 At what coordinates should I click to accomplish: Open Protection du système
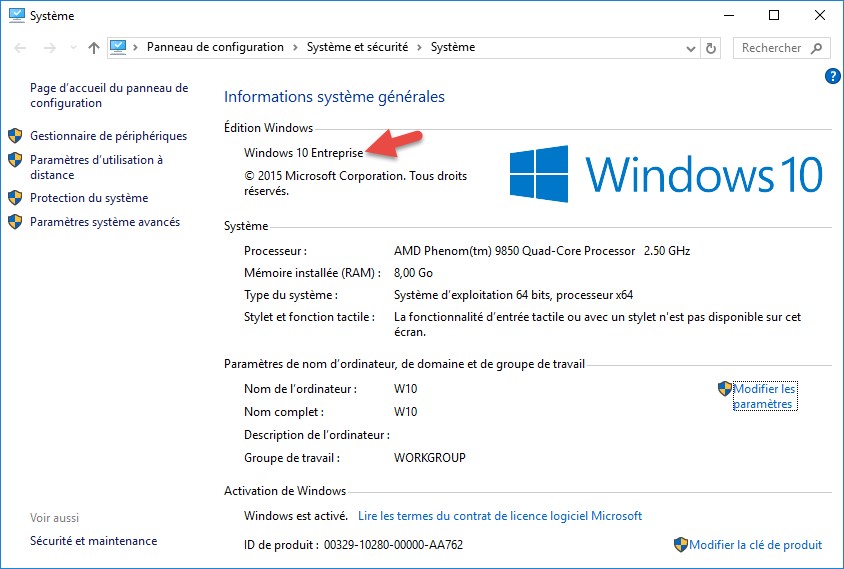(x=89, y=198)
